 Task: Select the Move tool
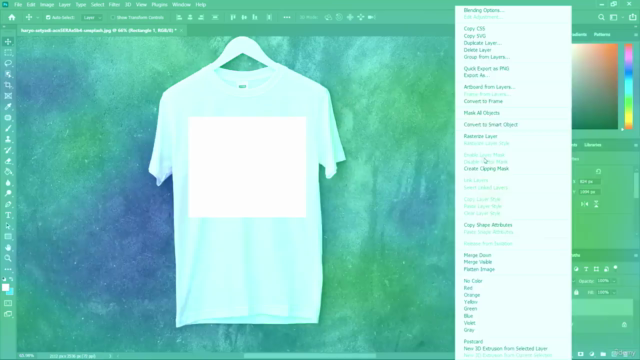[8, 42]
